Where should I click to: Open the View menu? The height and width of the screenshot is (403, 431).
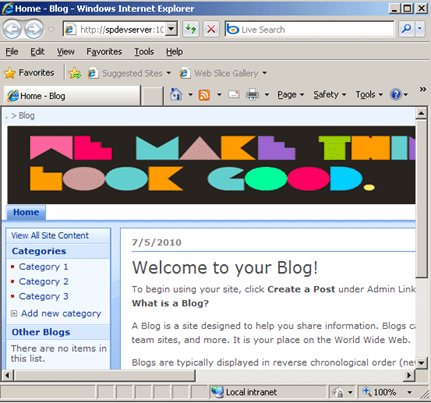coord(65,52)
